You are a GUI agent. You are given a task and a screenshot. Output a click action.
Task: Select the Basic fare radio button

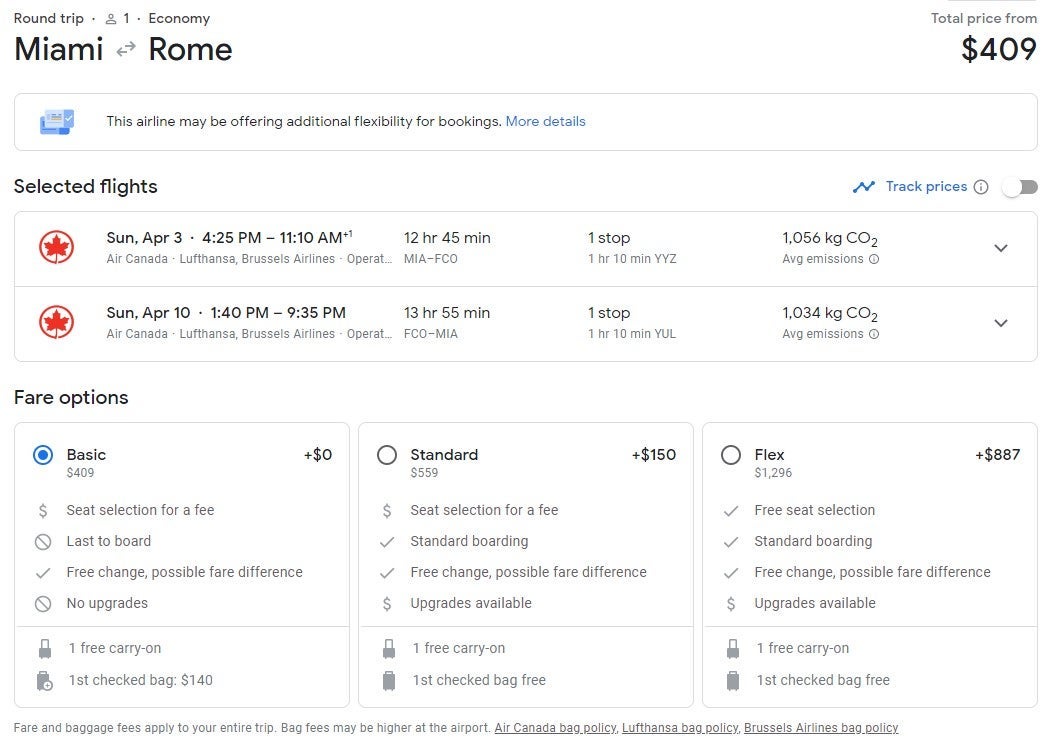[43, 455]
